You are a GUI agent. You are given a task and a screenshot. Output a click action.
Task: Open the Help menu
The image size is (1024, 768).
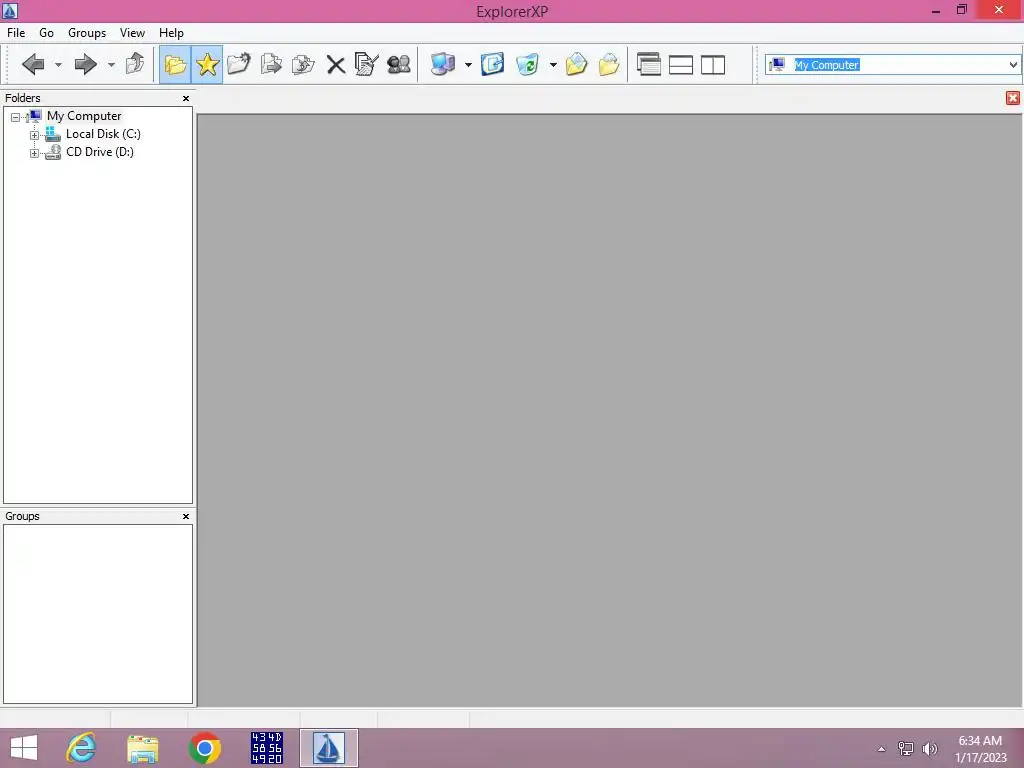pos(171,33)
